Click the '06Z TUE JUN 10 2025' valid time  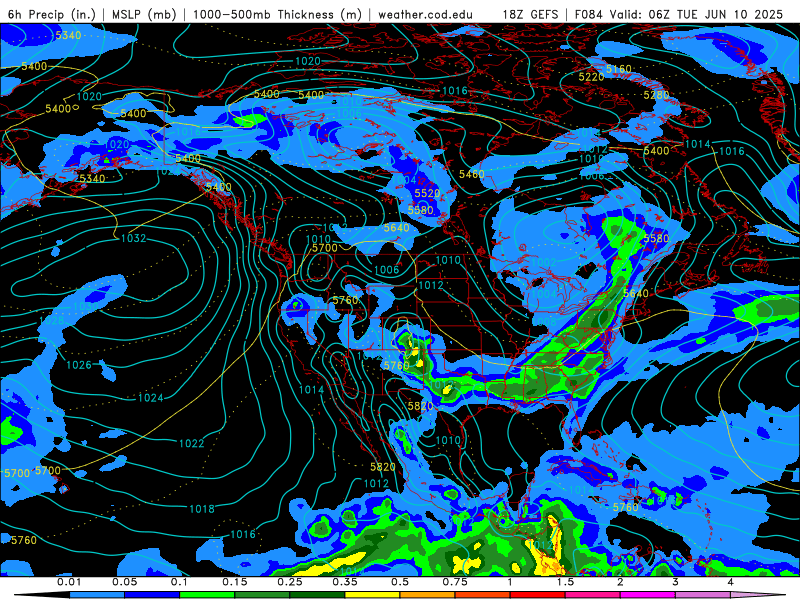(x=716, y=14)
